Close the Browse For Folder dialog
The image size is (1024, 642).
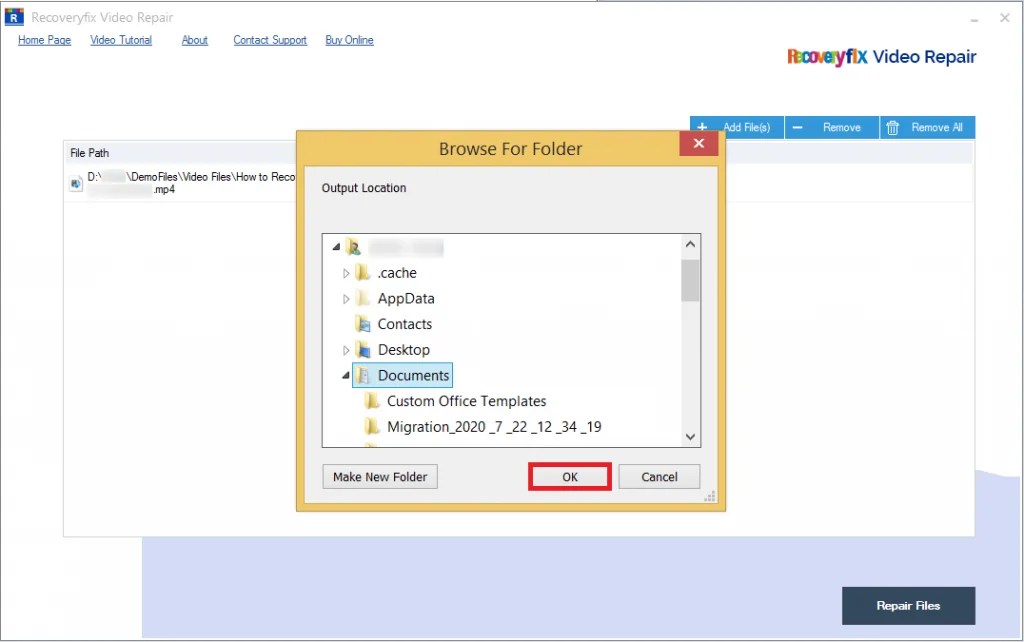point(698,143)
